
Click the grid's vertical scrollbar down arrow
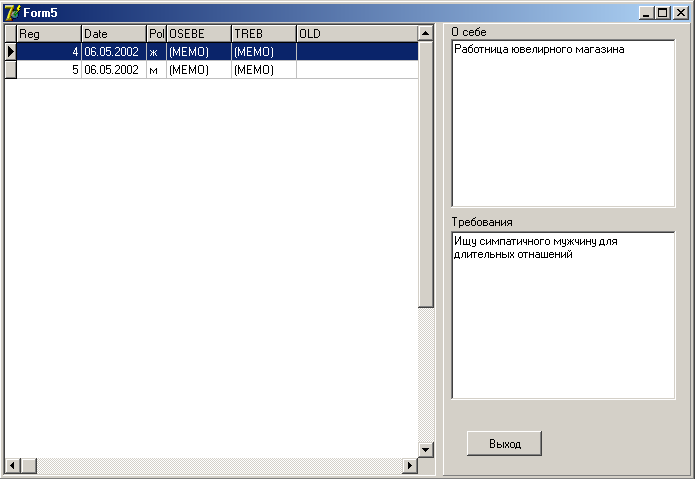tap(426, 450)
